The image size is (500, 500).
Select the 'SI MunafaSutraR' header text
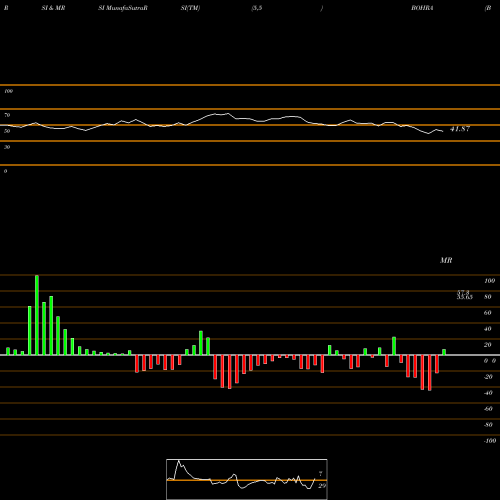[x=123, y=8]
